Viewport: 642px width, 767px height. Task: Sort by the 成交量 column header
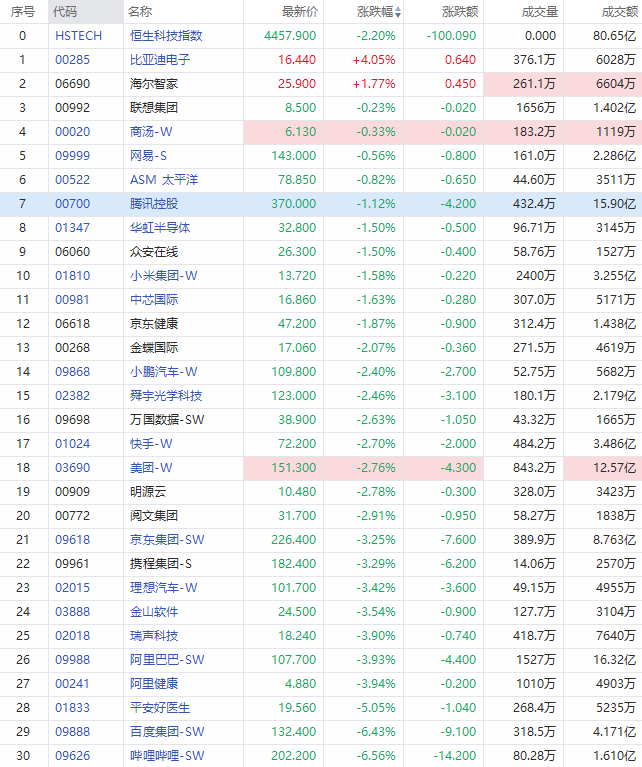540,12
